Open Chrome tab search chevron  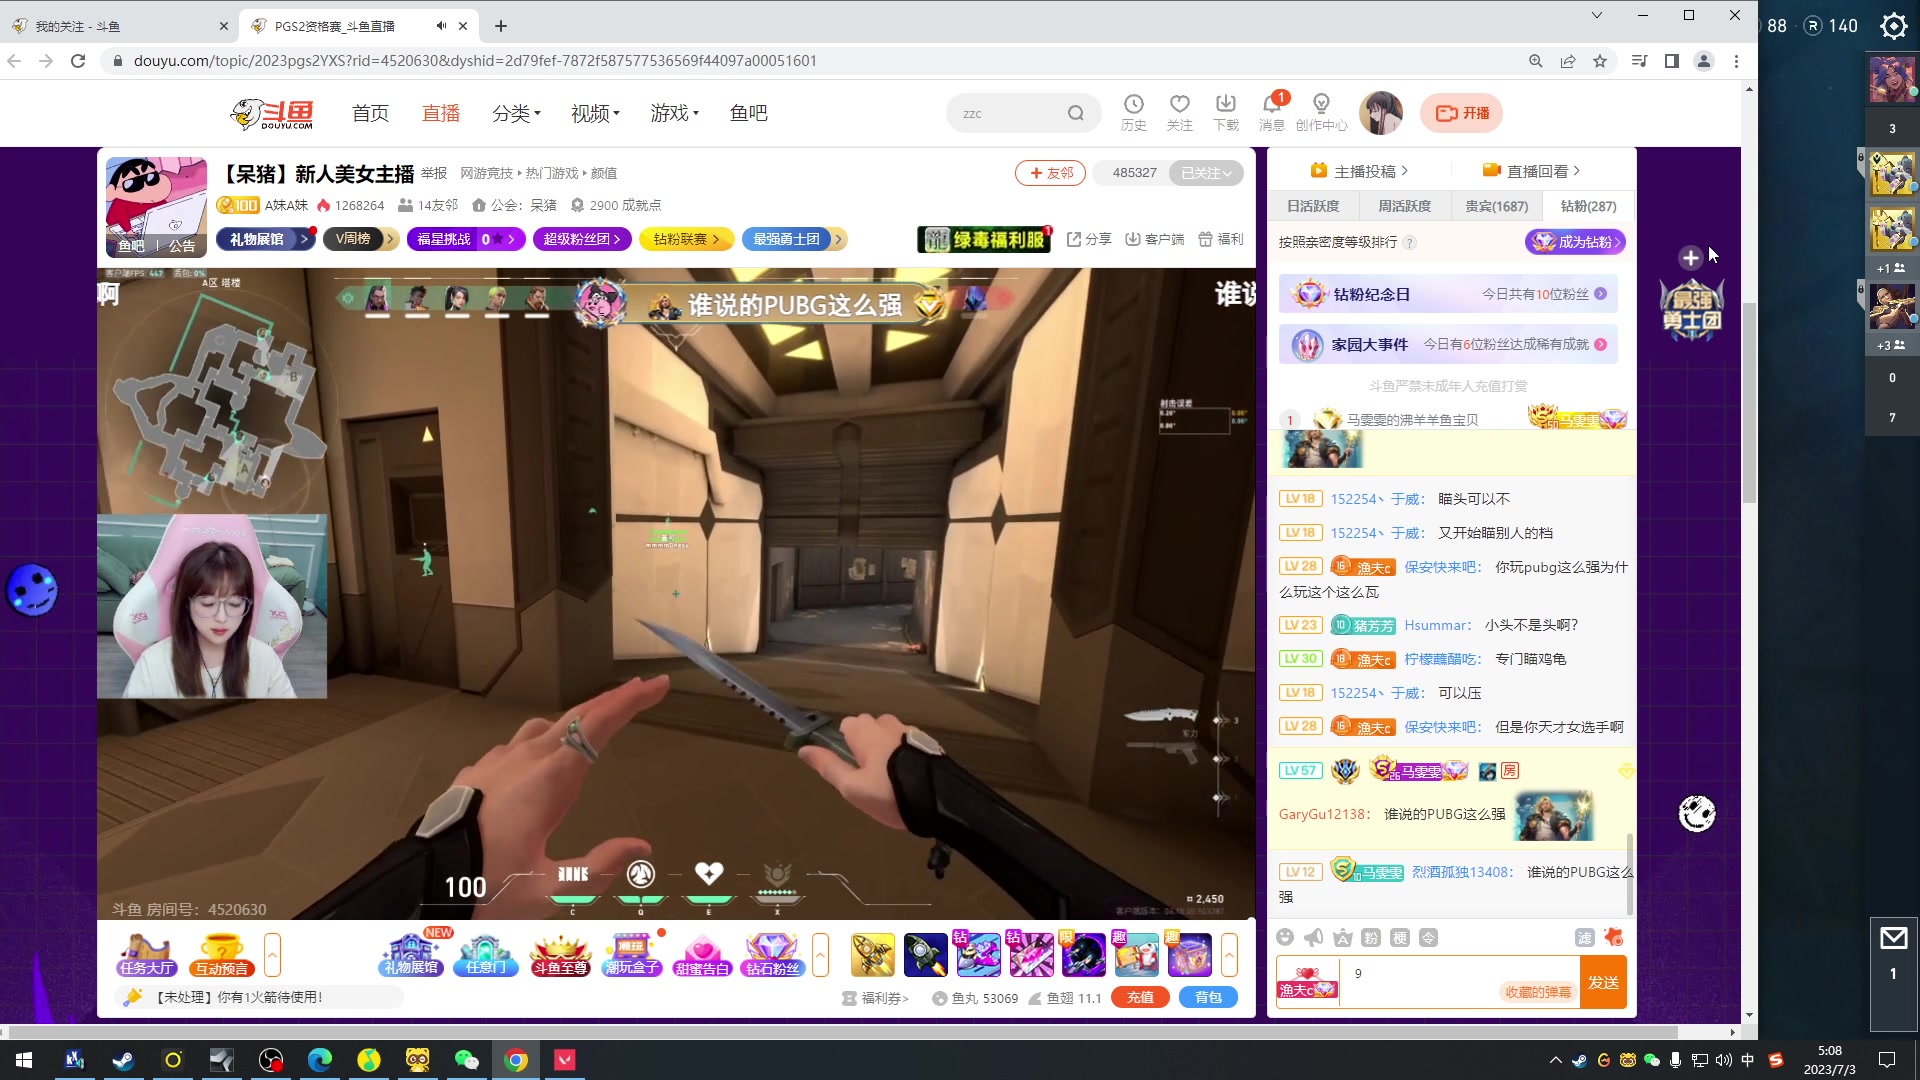pos(1596,15)
